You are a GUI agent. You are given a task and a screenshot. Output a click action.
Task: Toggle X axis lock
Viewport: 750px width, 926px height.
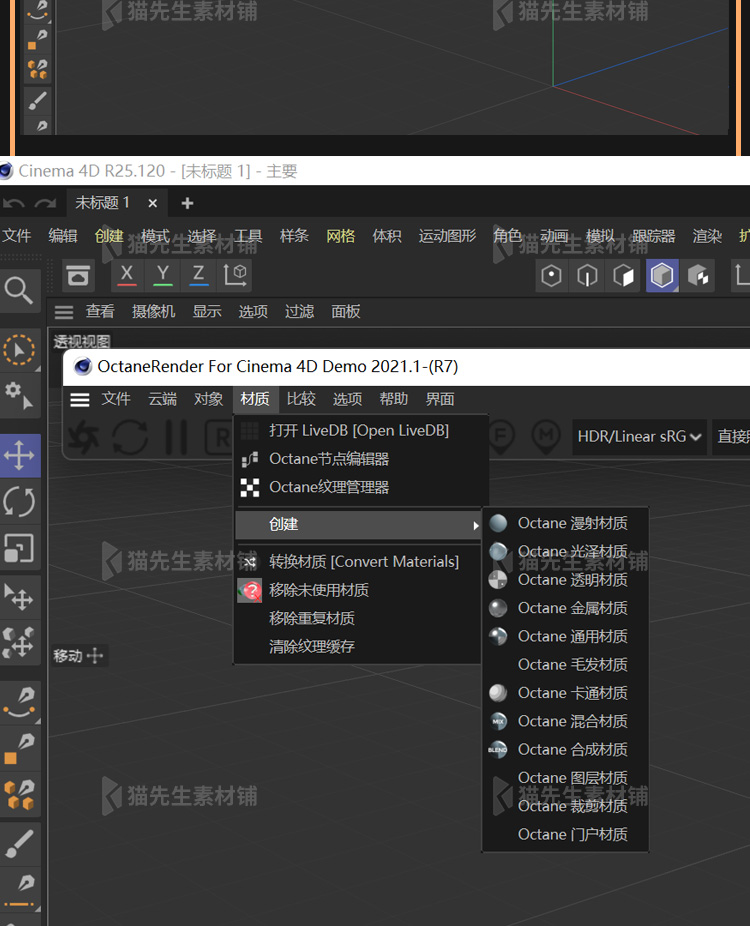pyautogui.click(x=126, y=275)
